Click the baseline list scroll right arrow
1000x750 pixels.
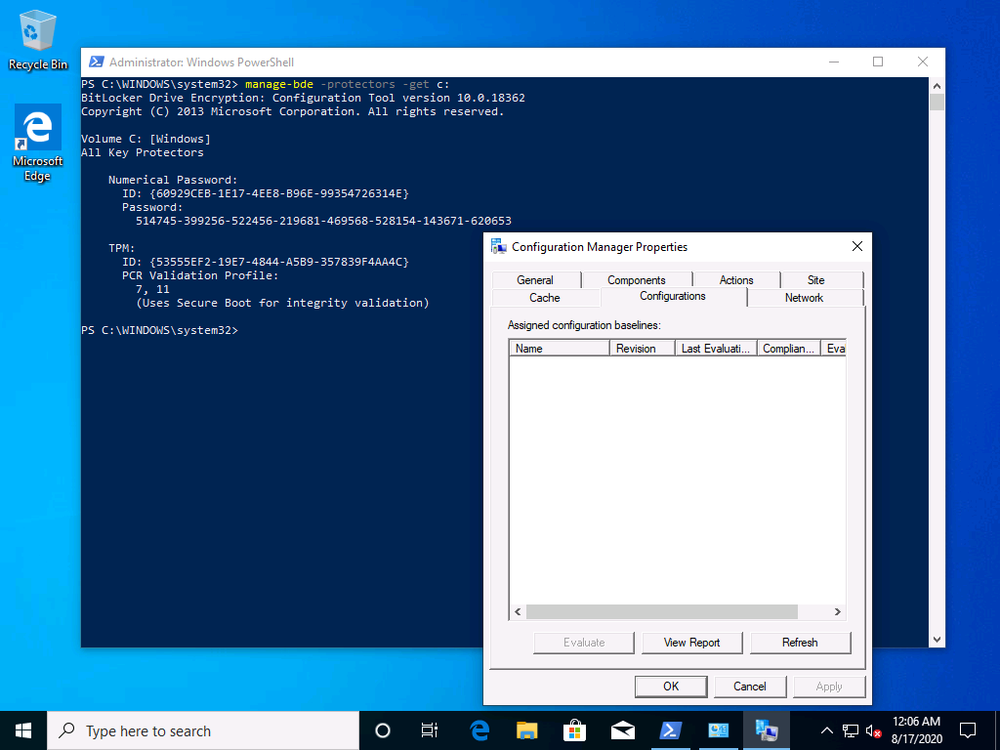tap(837, 612)
